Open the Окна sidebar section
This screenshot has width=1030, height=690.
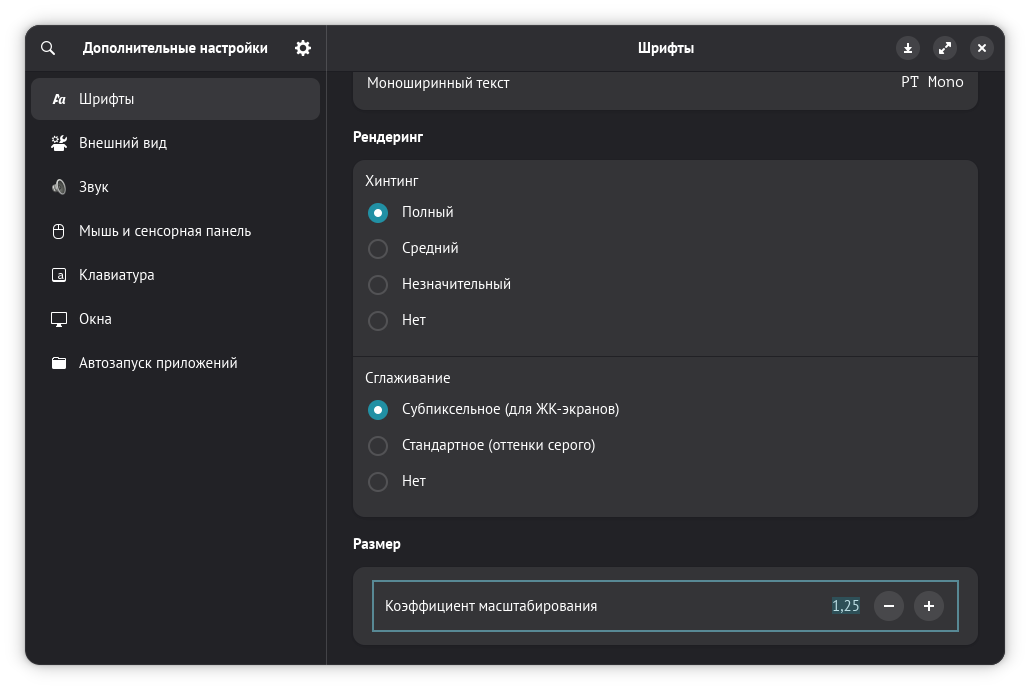[x=95, y=319]
